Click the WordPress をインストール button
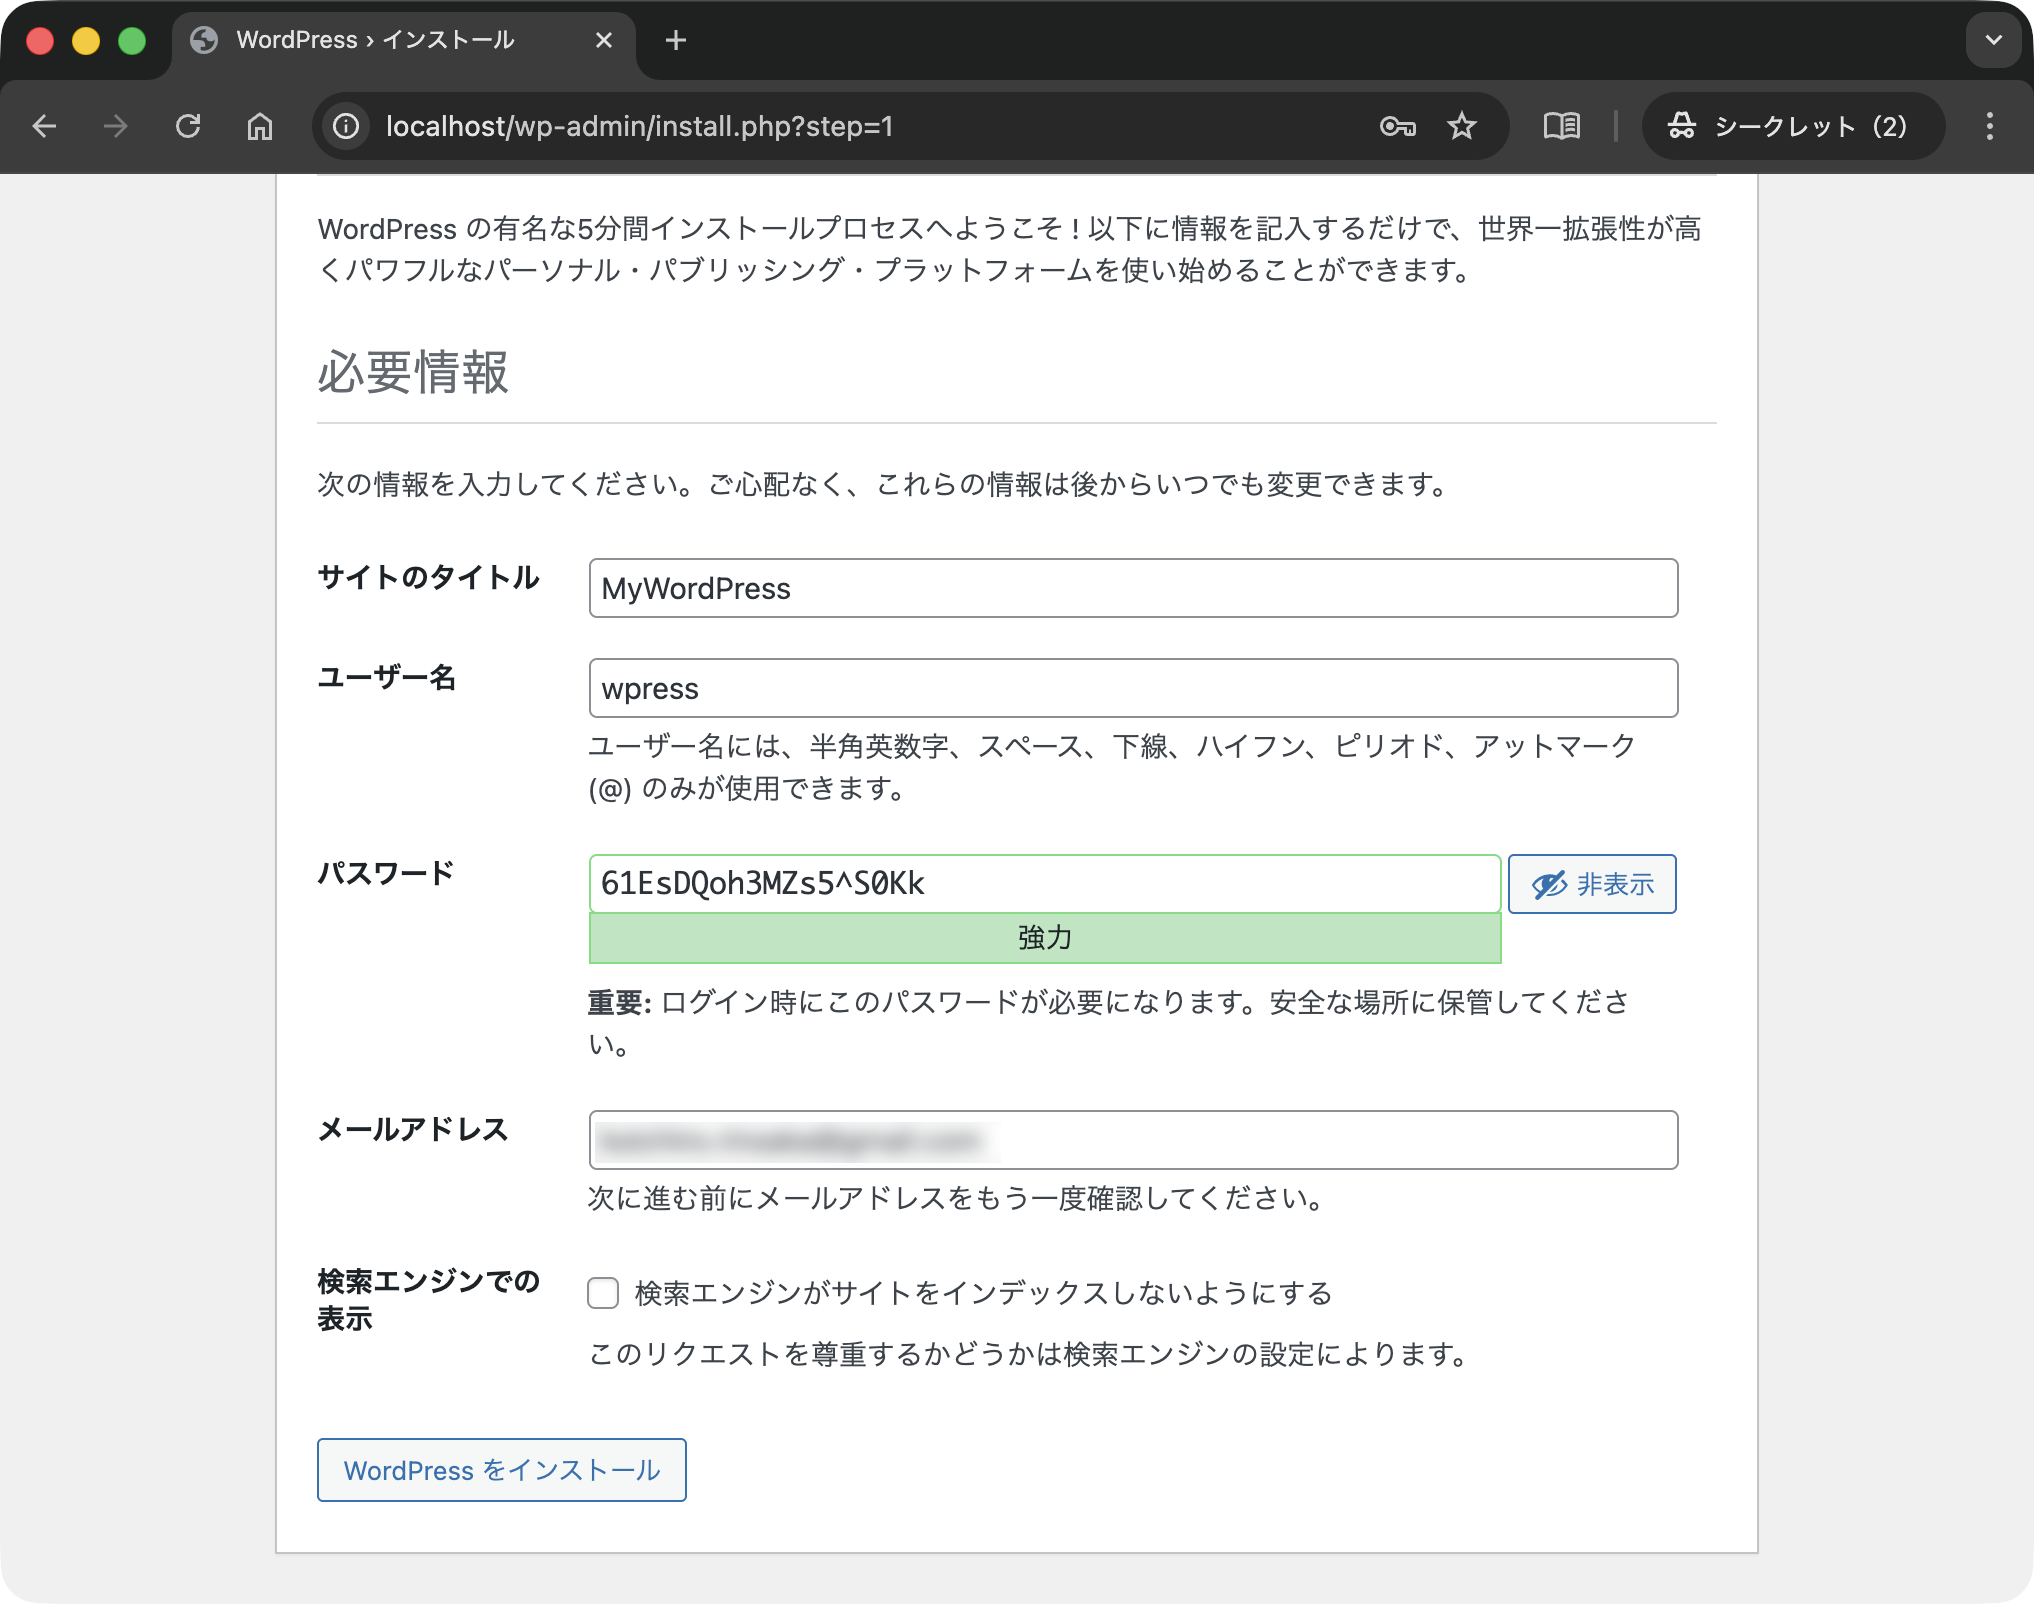This screenshot has width=2034, height=1604. click(x=502, y=1470)
